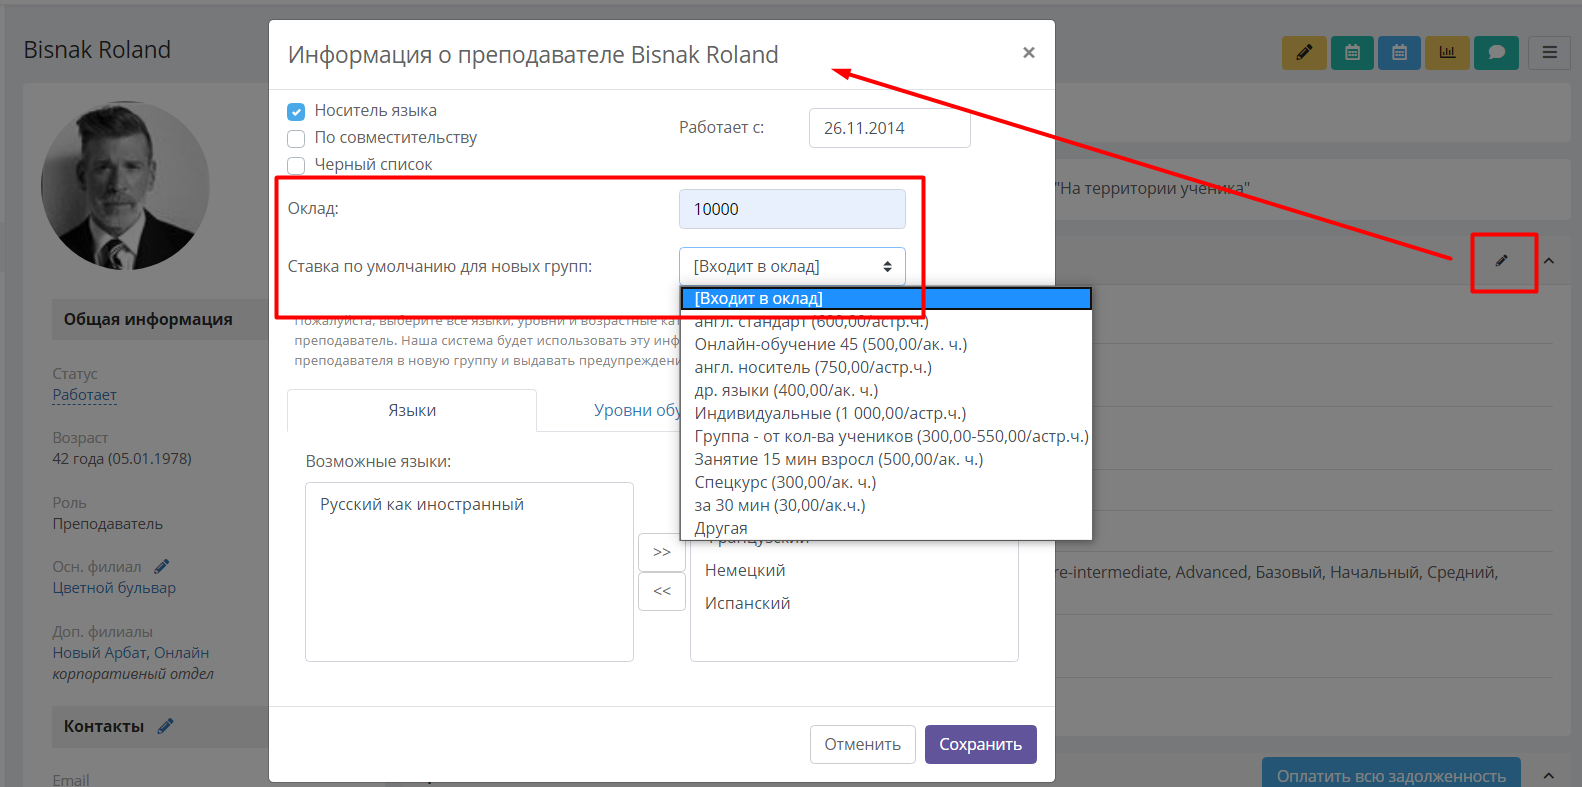The image size is (1582, 787).
Task: Open the 'Новый Арбат, Онлайн' branches link
Action: pos(131,653)
